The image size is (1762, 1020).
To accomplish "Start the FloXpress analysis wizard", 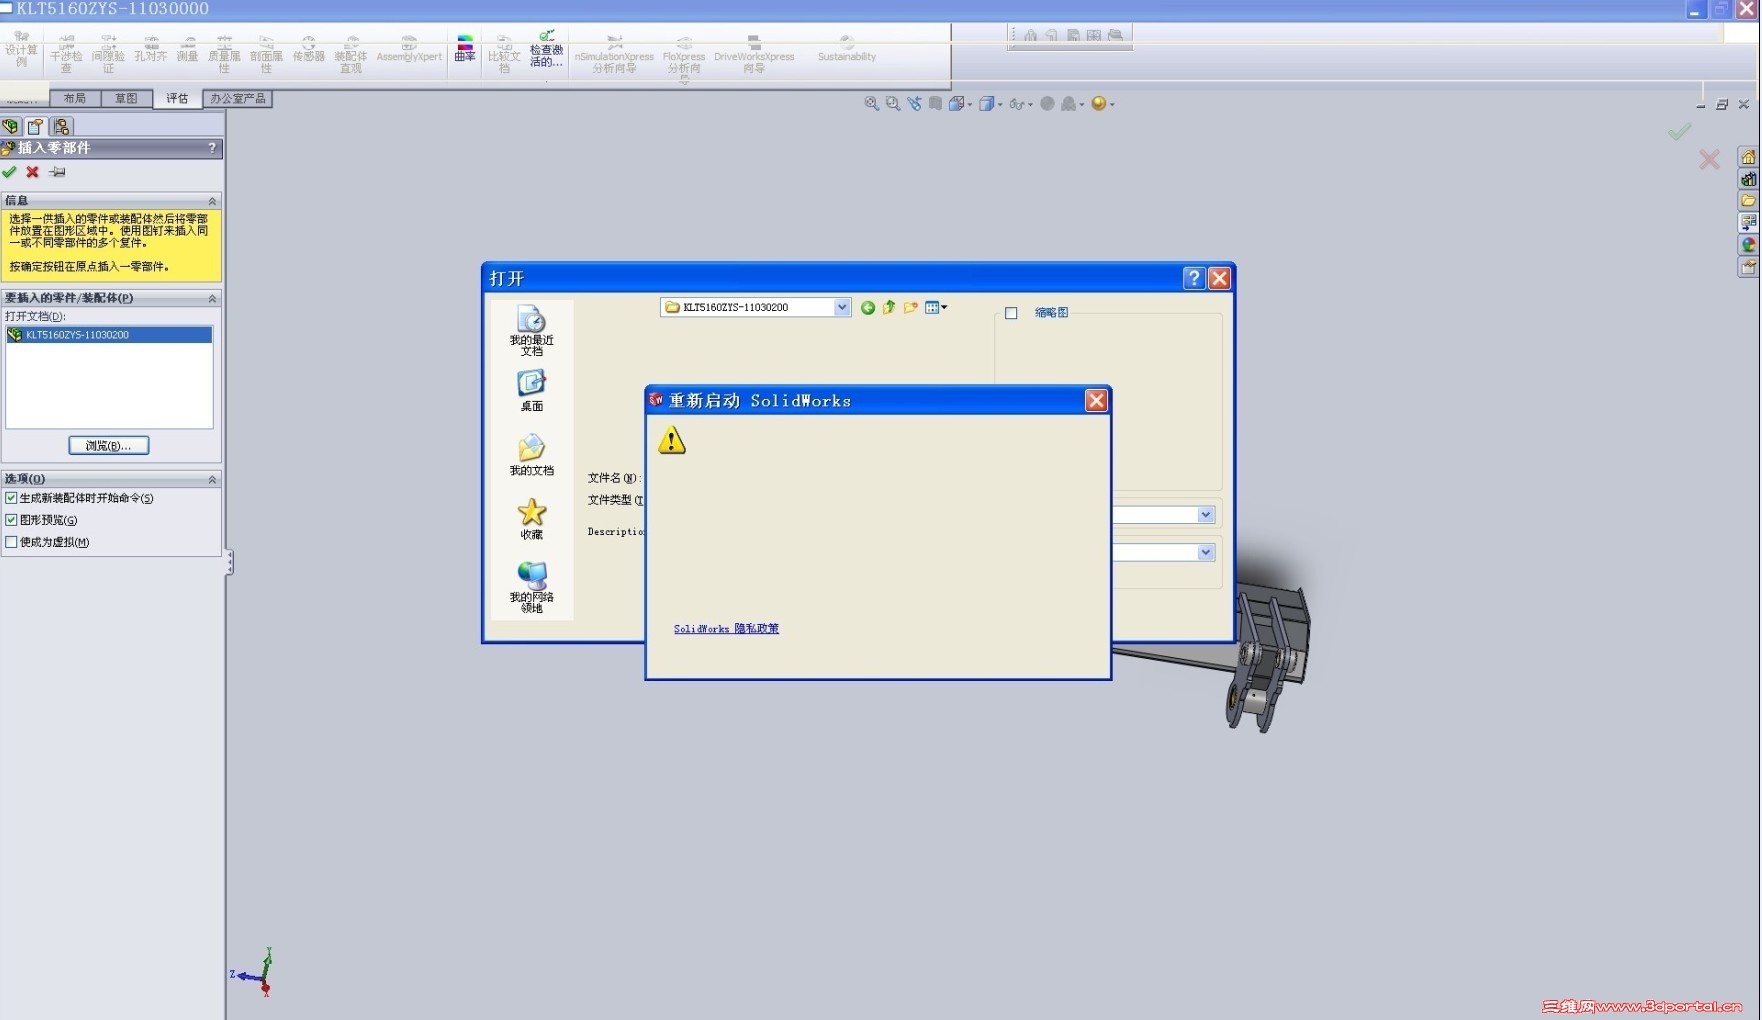I will point(684,58).
